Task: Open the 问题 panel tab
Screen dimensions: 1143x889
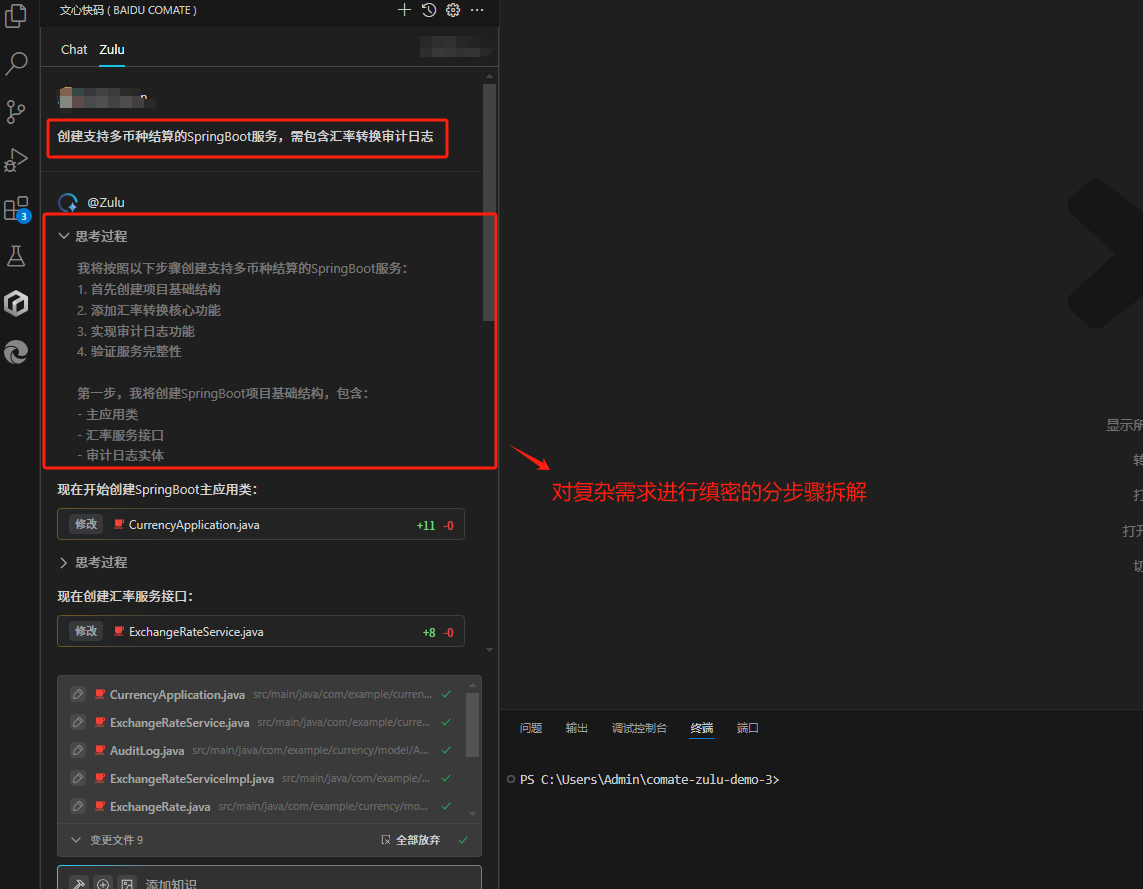Action: click(x=531, y=728)
